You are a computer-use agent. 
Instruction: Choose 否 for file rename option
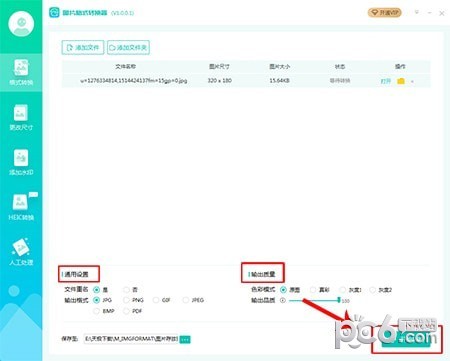point(126,289)
